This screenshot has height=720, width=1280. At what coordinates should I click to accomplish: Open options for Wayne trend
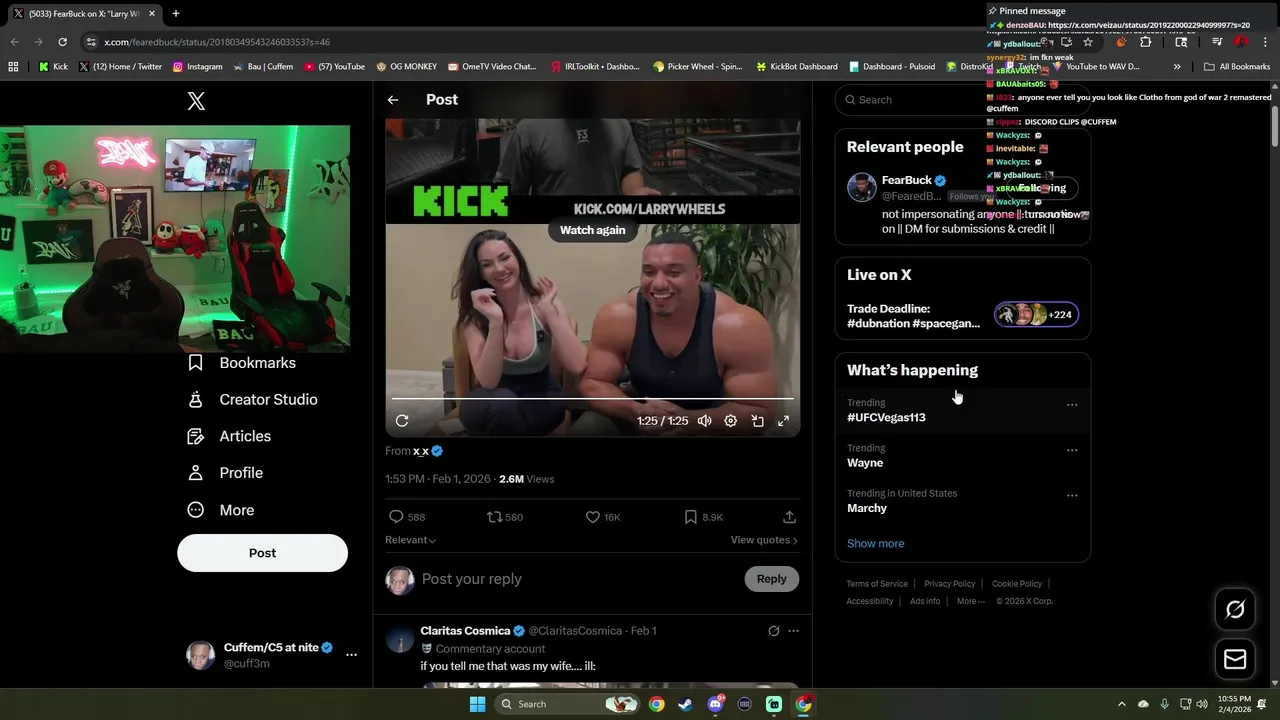tap(1072, 450)
